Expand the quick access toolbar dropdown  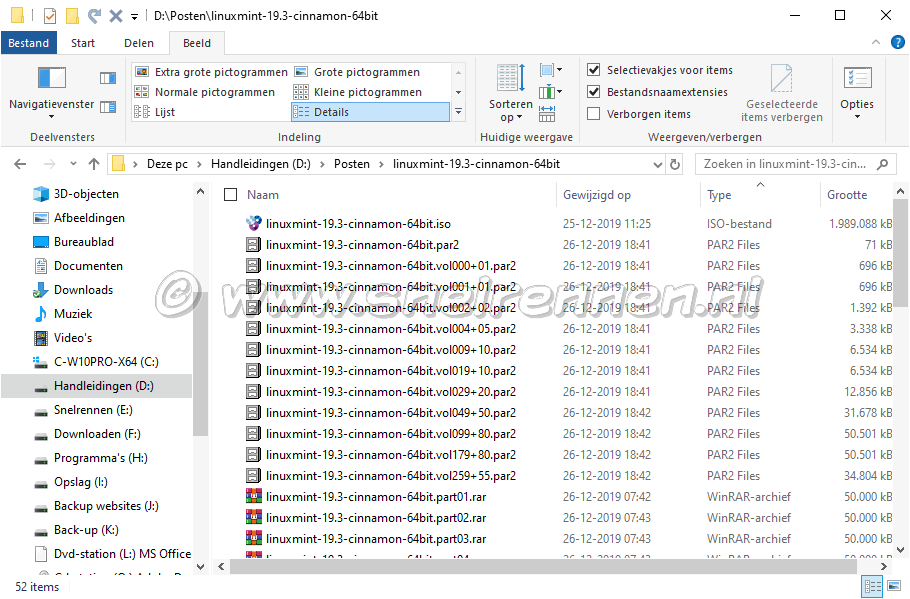(134, 16)
